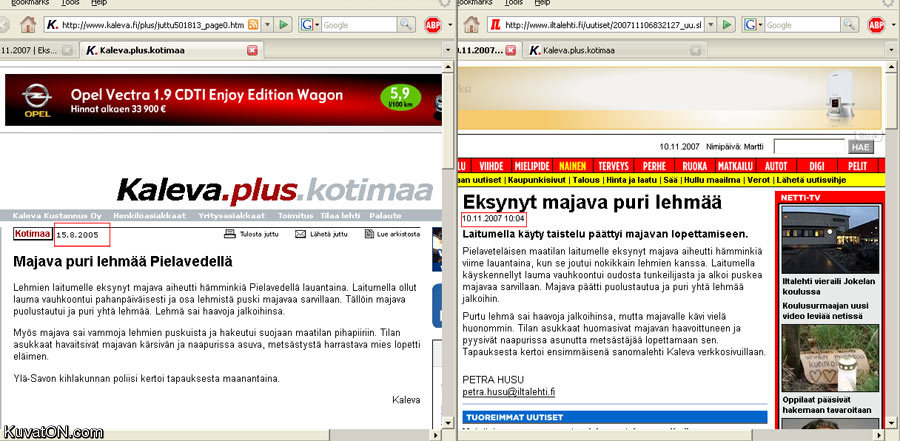900x441 pixels.
Task: Close Kaleva.plus.kotimaa tab in left browser
Action: (x=252, y=51)
